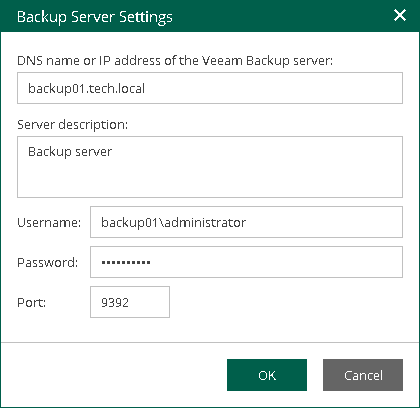This screenshot has height=408, width=420.
Task: Click the 'Username:' label text
Action: tap(49, 222)
